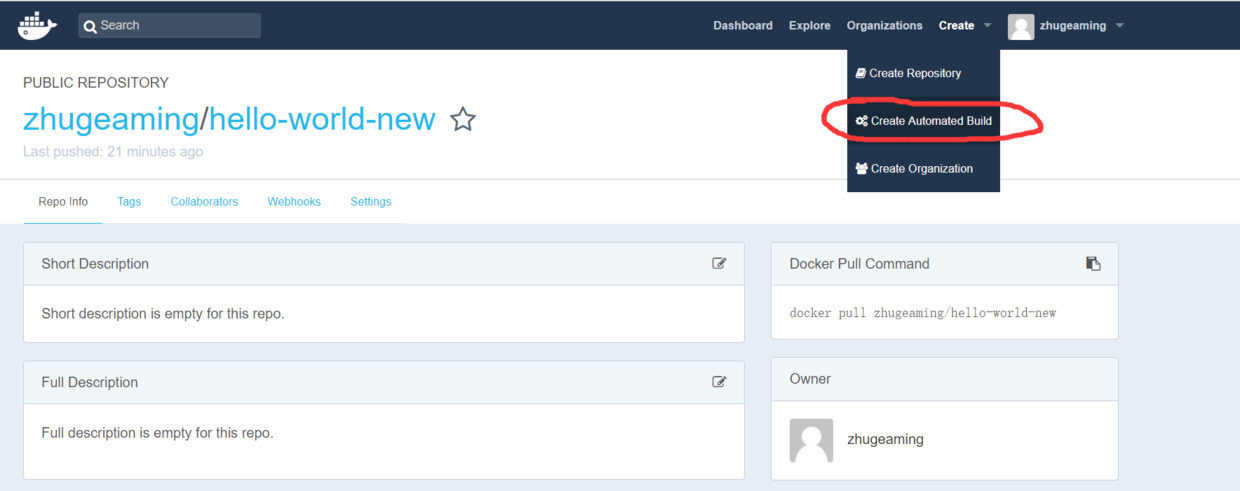Open the Webhooks tab
1240x491 pixels.
coord(294,202)
